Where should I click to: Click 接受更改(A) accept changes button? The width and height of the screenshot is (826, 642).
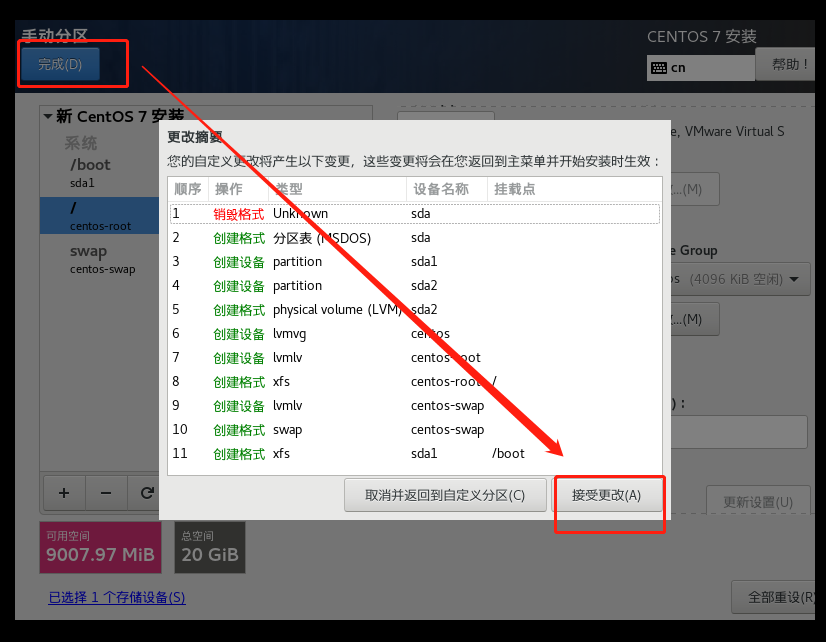606,495
